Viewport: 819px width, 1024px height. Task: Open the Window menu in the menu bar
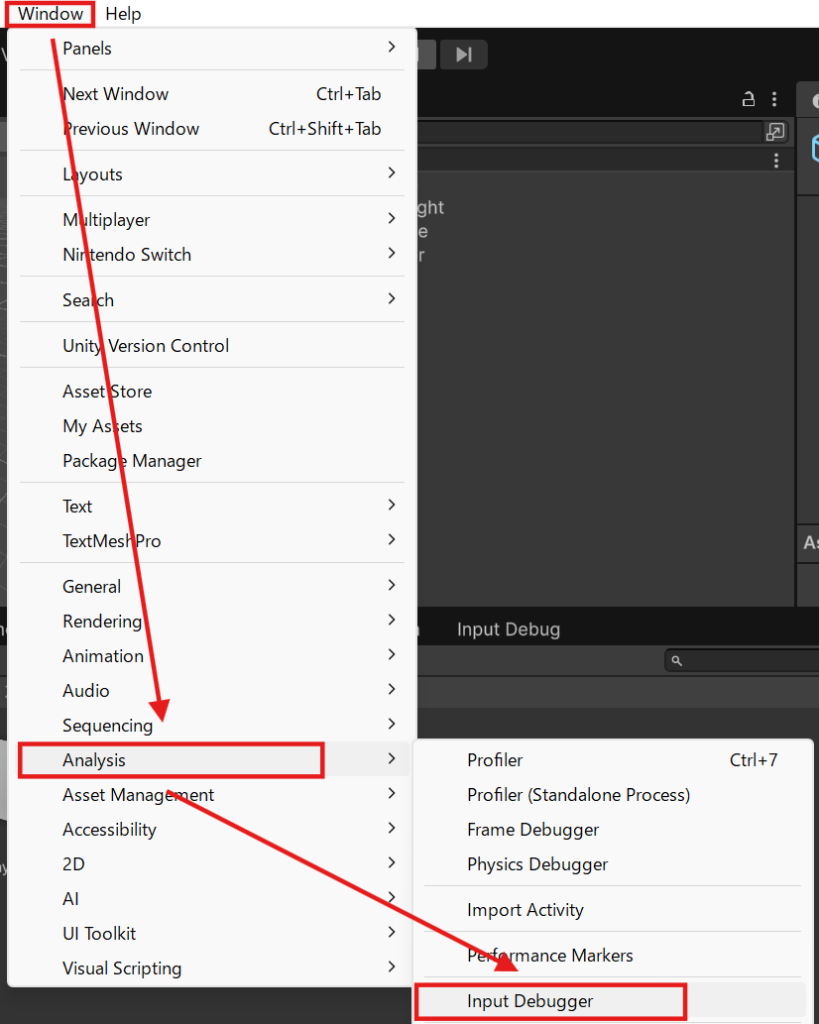pyautogui.click(x=50, y=14)
